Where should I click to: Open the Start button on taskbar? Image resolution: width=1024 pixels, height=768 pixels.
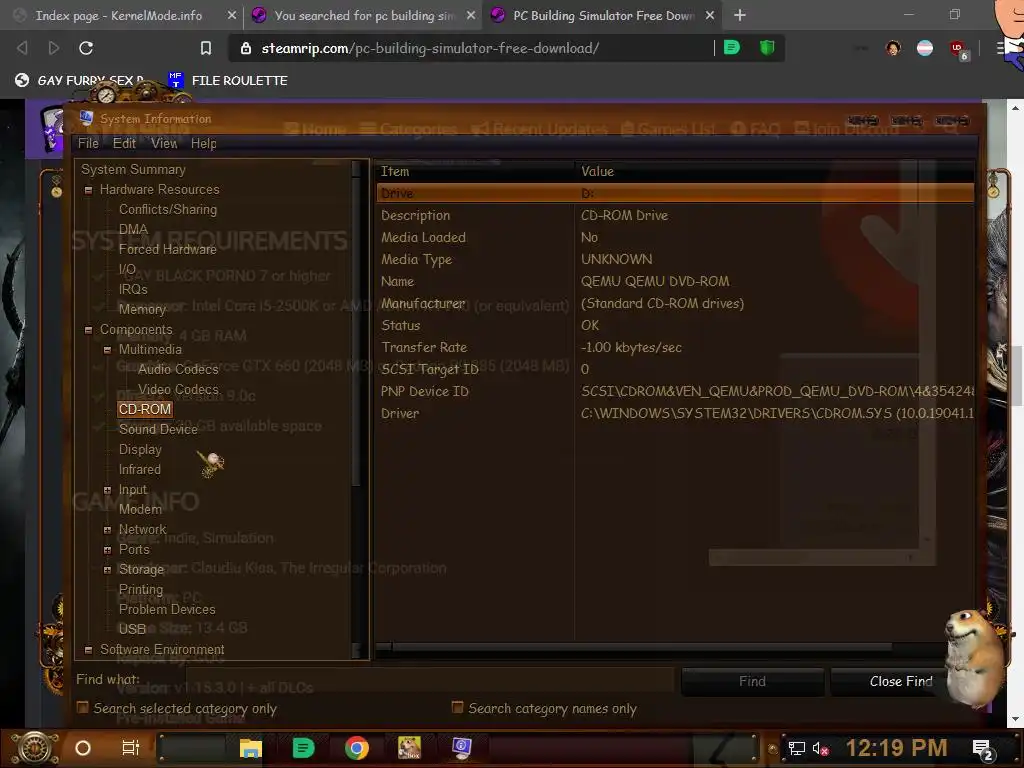(35, 748)
